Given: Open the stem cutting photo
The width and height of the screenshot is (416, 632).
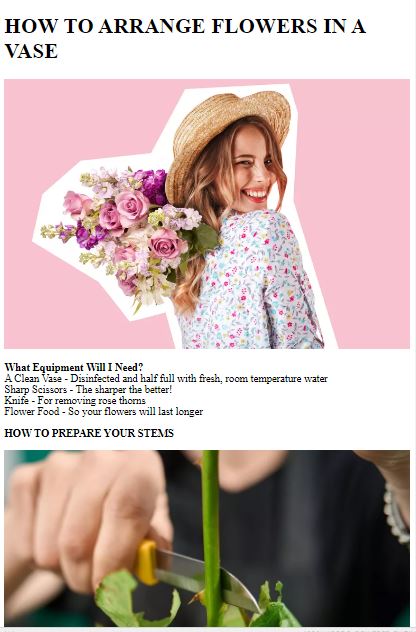Looking at the screenshot, I should [x=207, y=538].
